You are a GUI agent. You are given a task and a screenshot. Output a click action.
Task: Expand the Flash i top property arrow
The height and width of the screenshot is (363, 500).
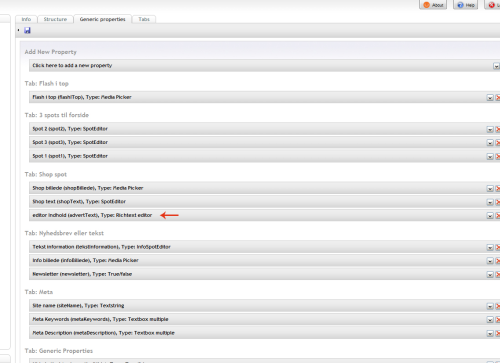490,98
